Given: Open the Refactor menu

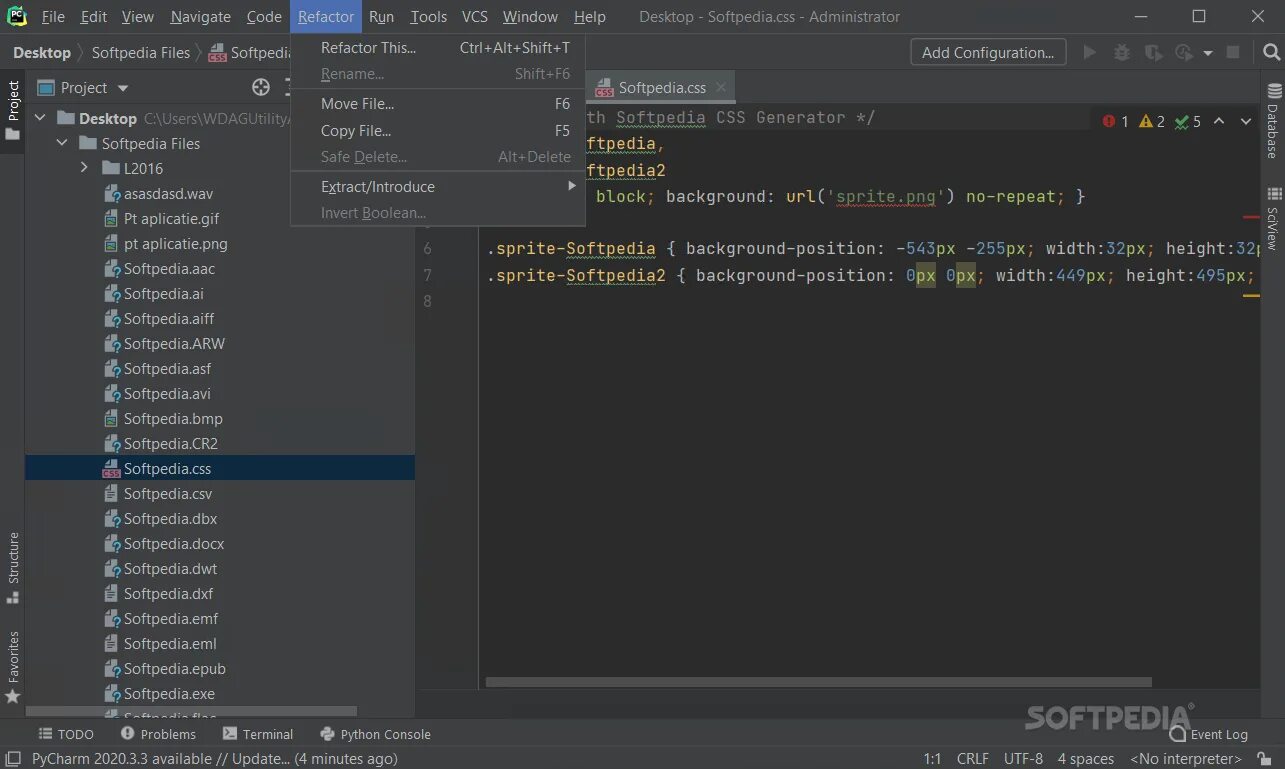Looking at the screenshot, I should coord(326,17).
